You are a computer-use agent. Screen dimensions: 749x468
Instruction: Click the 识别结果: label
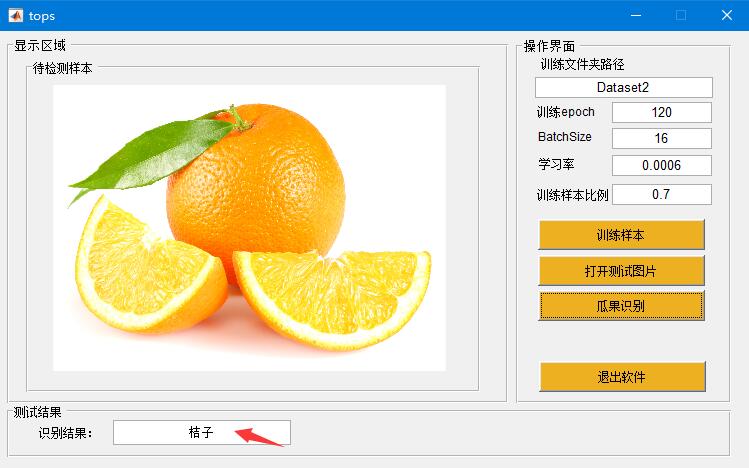[65, 433]
